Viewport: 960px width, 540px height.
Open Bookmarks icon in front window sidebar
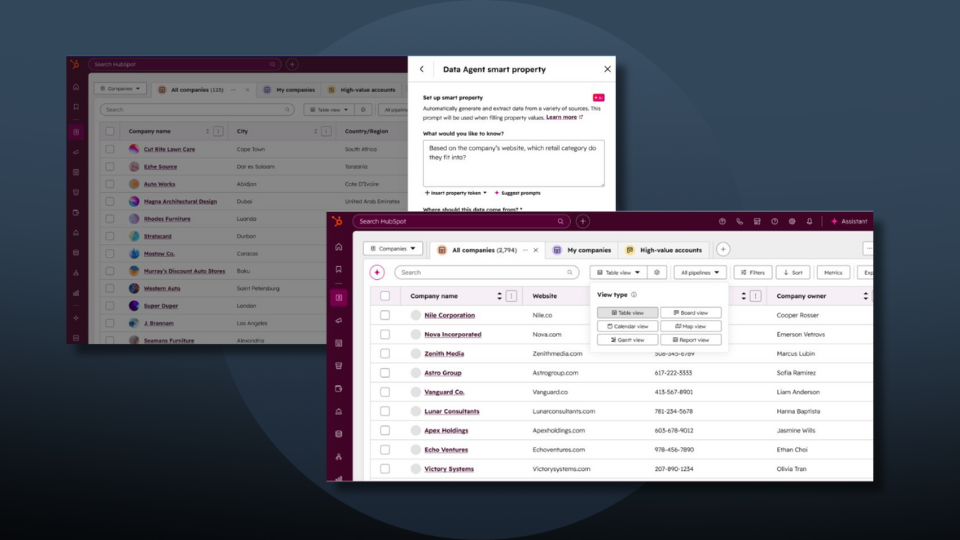[x=339, y=269]
